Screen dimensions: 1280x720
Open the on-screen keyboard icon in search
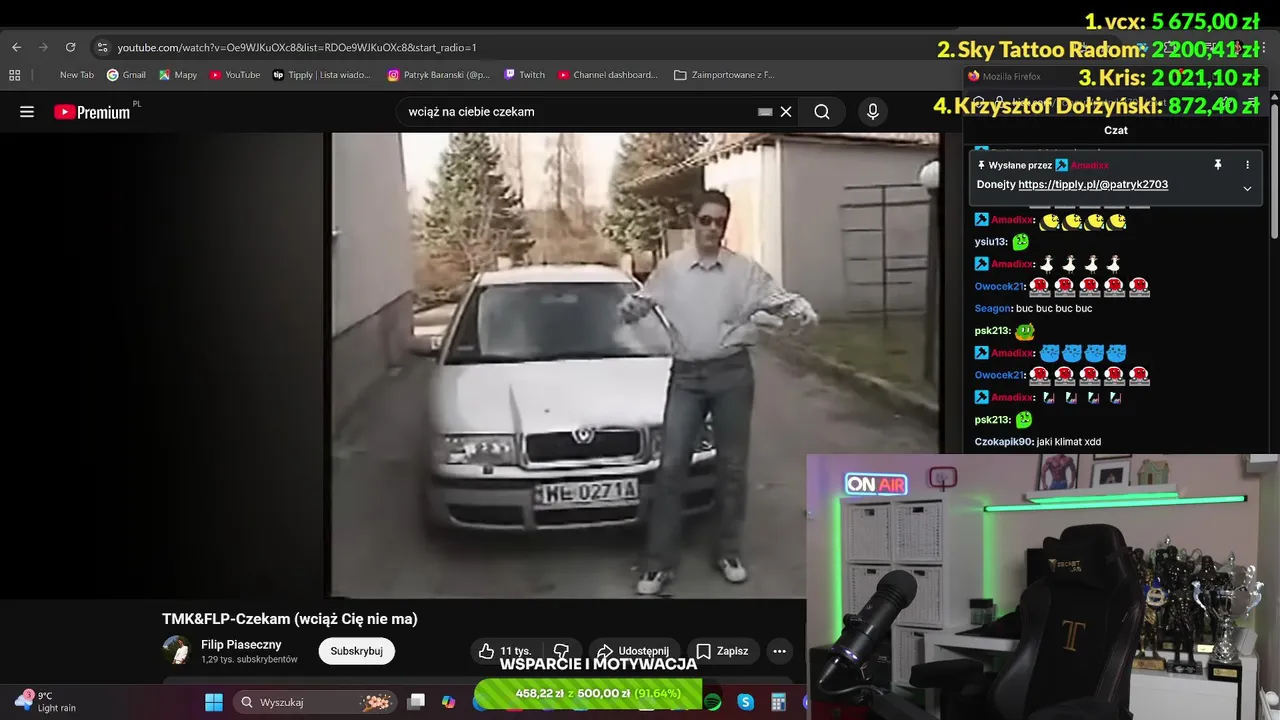(765, 112)
